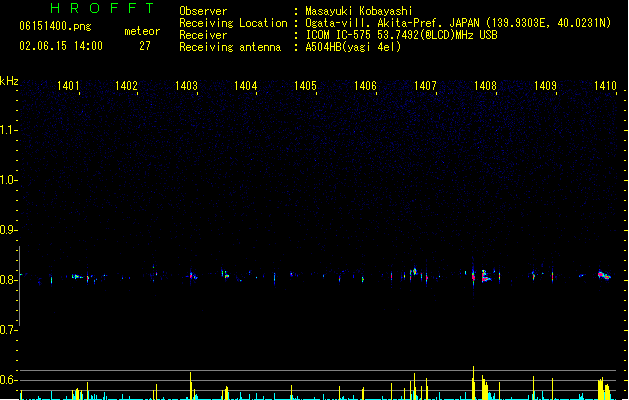This screenshot has height=400, width=629.
Task: Click the 1405 time marker
Action: tap(306, 86)
